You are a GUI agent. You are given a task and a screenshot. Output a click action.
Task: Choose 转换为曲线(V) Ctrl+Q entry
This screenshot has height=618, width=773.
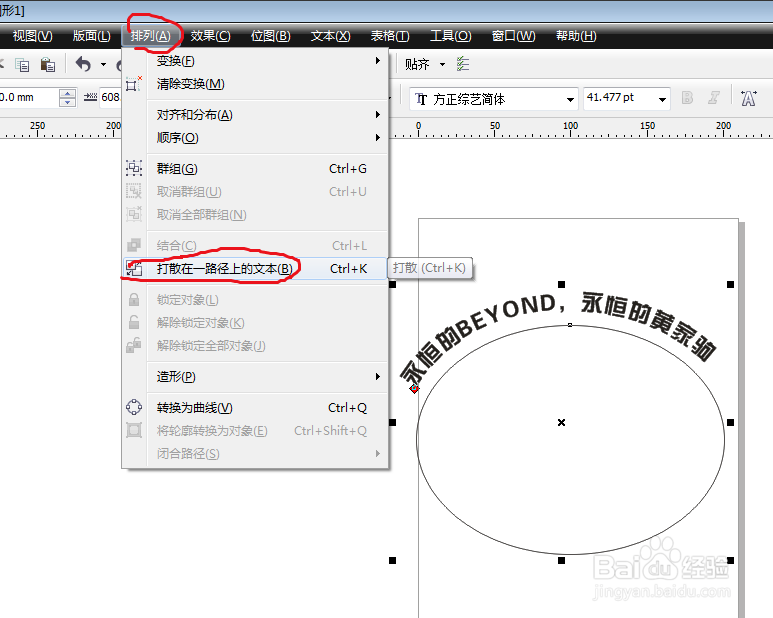(x=255, y=408)
